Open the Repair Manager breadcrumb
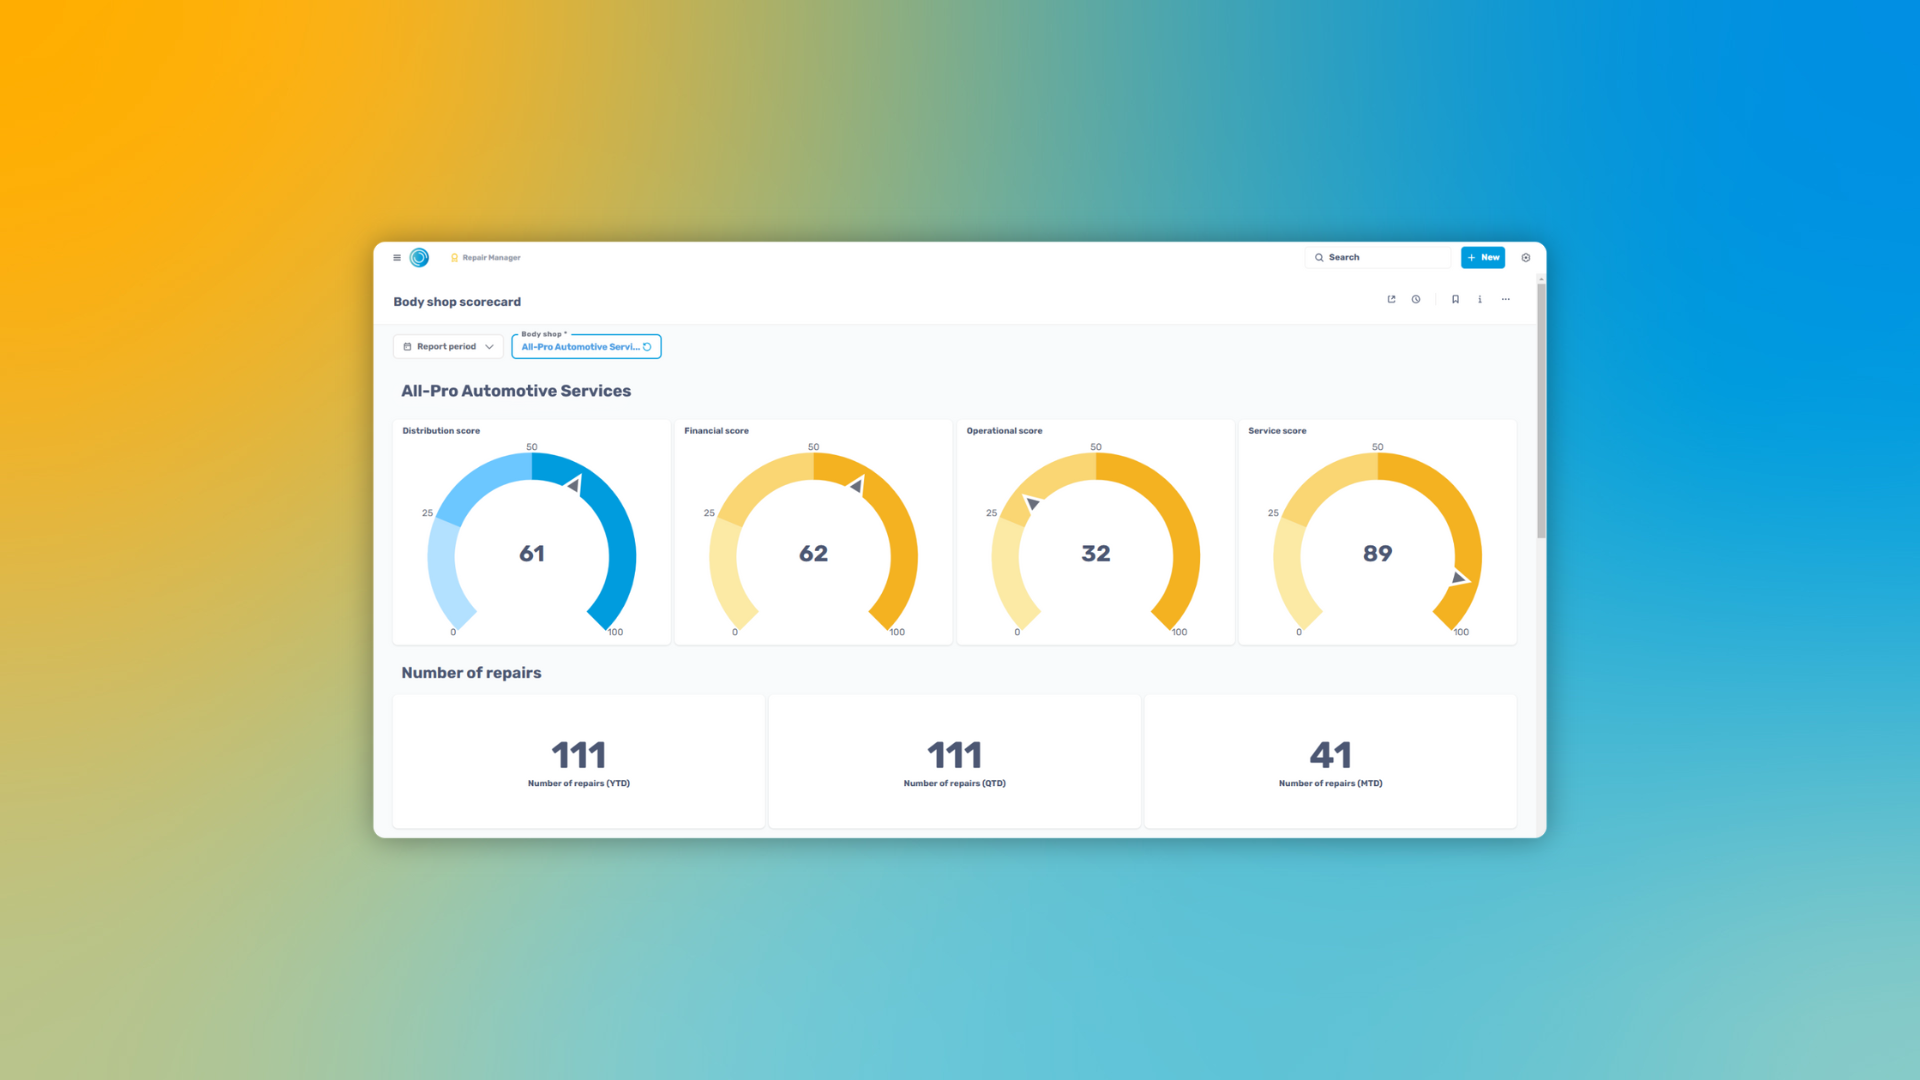 (486, 258)
